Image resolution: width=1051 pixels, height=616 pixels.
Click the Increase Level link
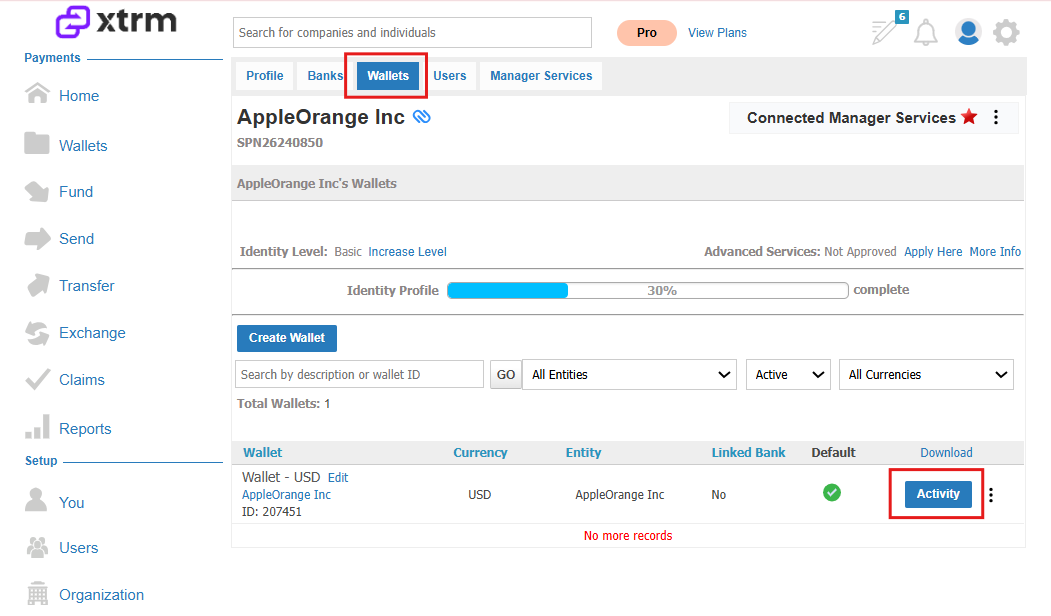click(x=408, y=252)
